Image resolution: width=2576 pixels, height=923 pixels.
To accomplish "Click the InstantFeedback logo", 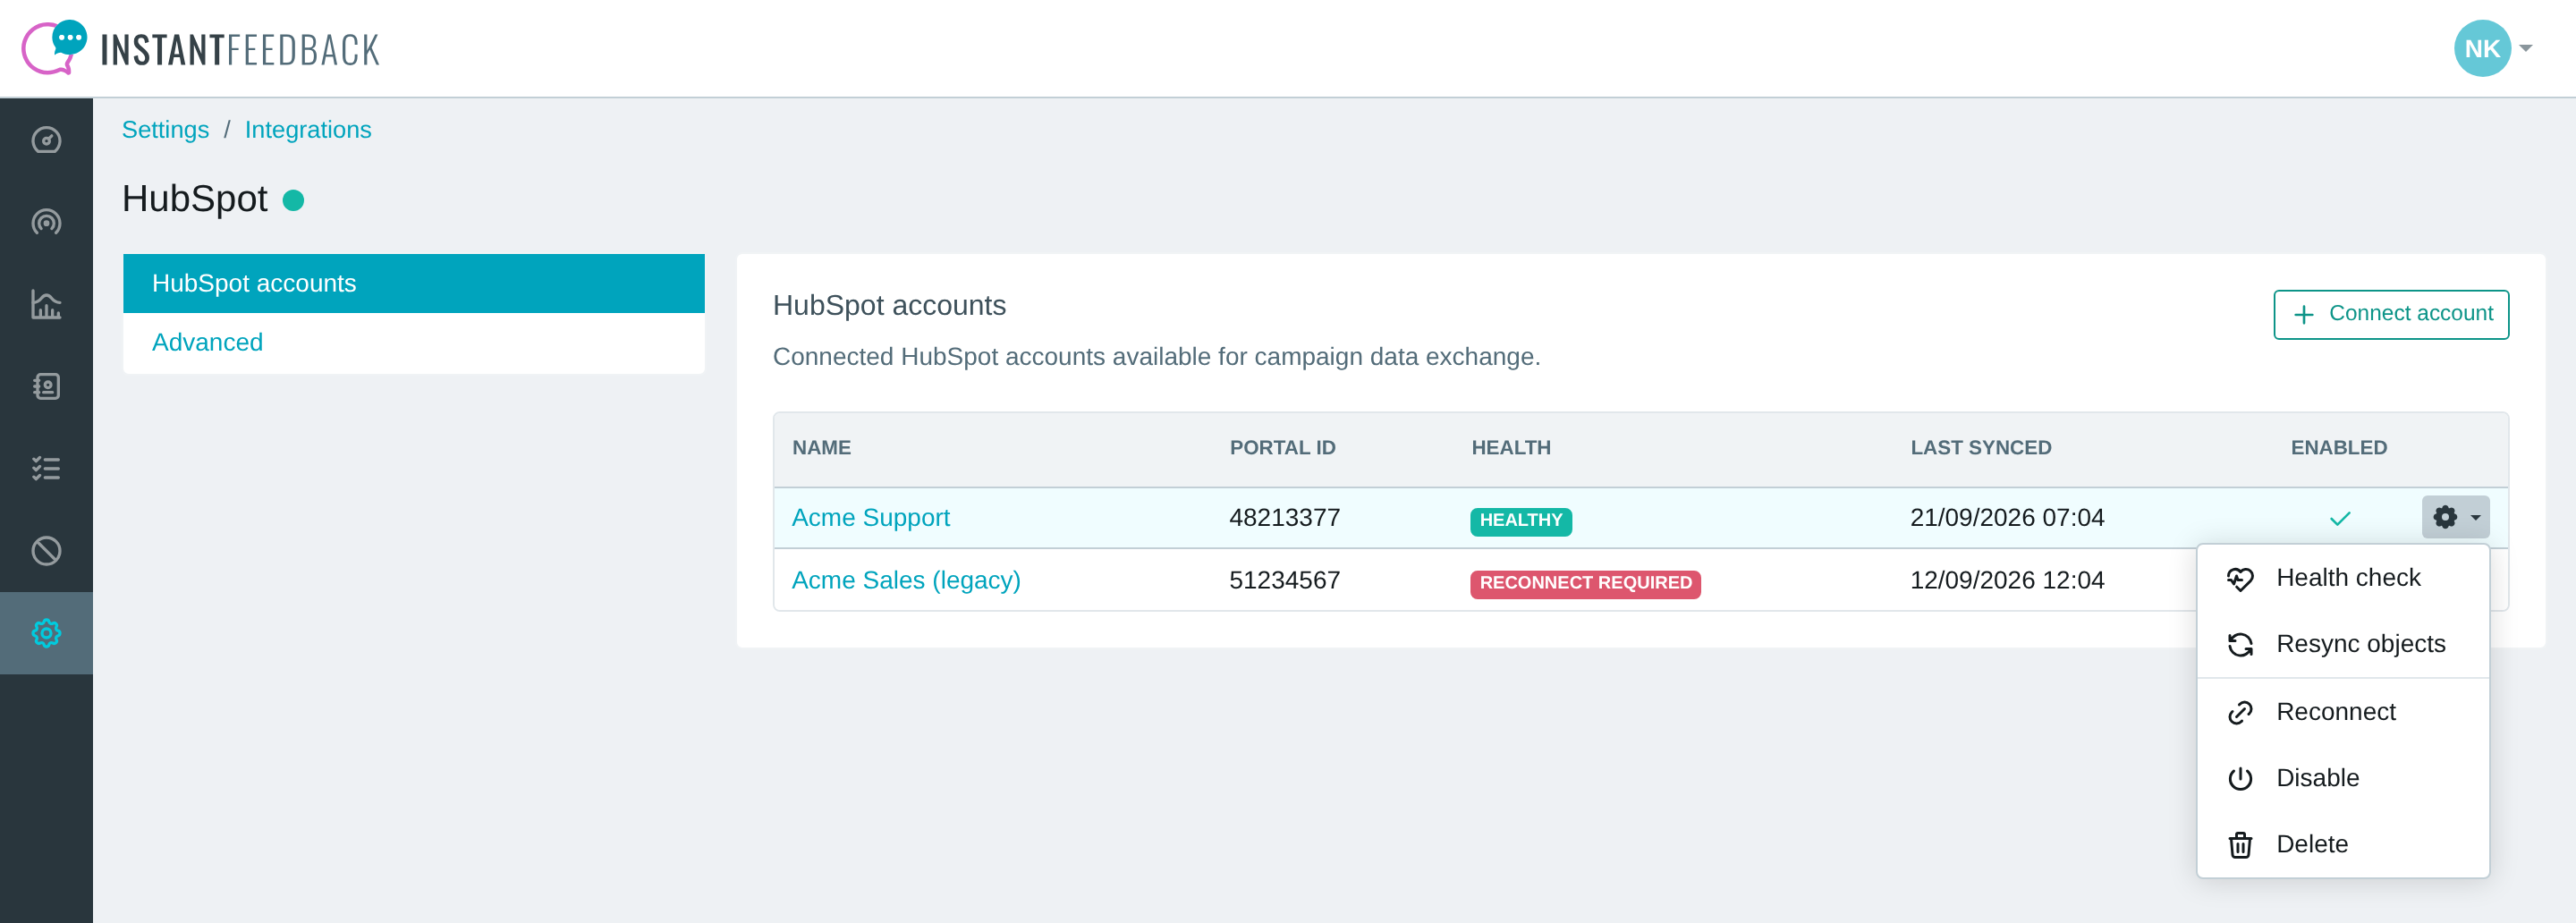I will pos(201,48).
